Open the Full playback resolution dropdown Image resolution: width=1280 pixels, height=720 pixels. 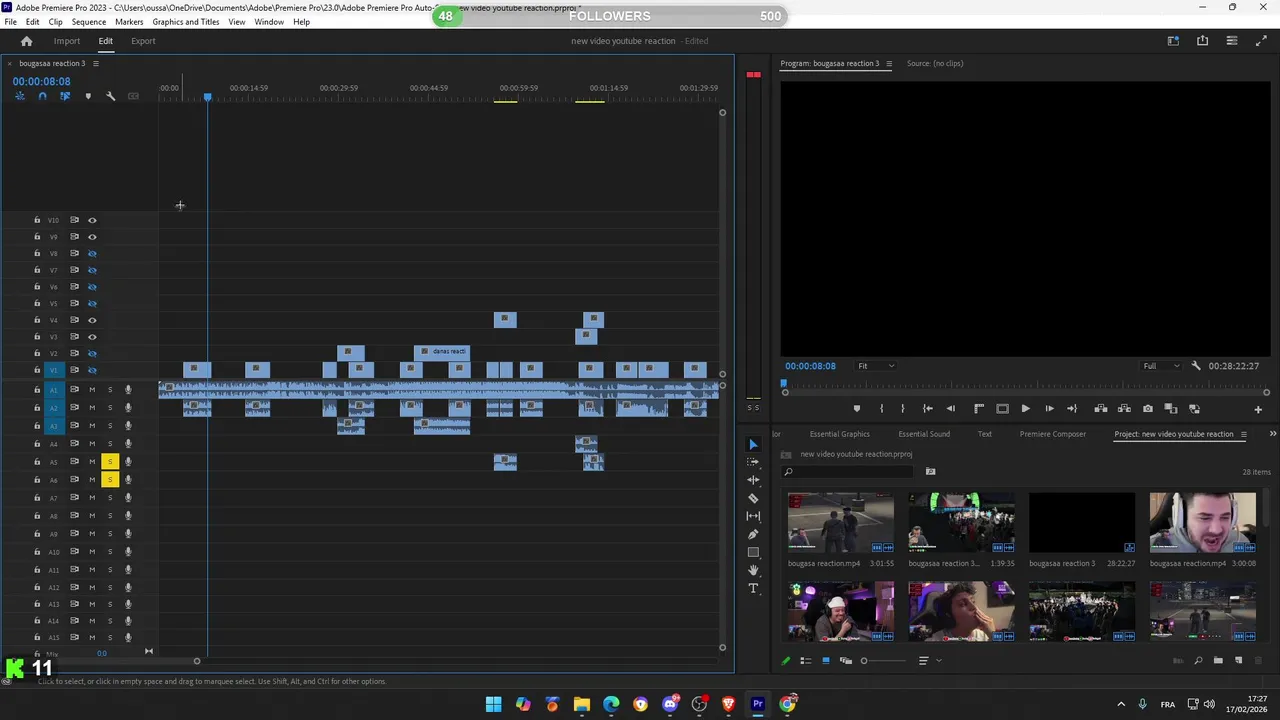1161,366
